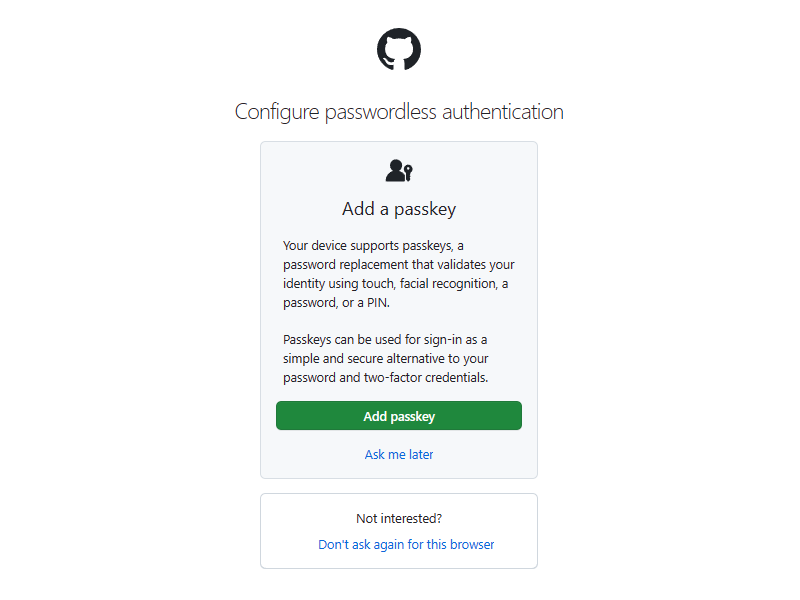Click the person-with-key passkey icon
Viewport: 800px width, 600px height.
click(x=399, y=171)
